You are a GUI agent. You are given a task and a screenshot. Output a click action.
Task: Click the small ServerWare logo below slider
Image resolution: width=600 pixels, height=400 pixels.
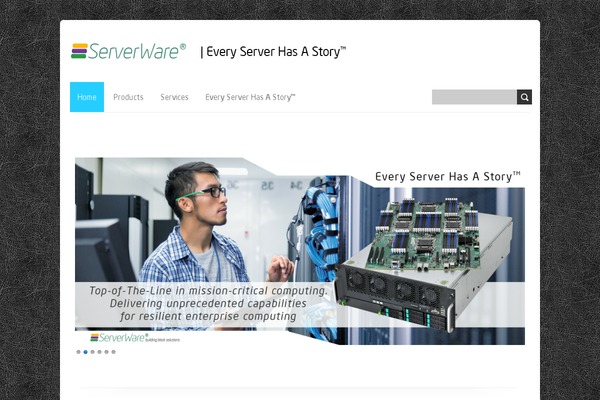(135, 337)
